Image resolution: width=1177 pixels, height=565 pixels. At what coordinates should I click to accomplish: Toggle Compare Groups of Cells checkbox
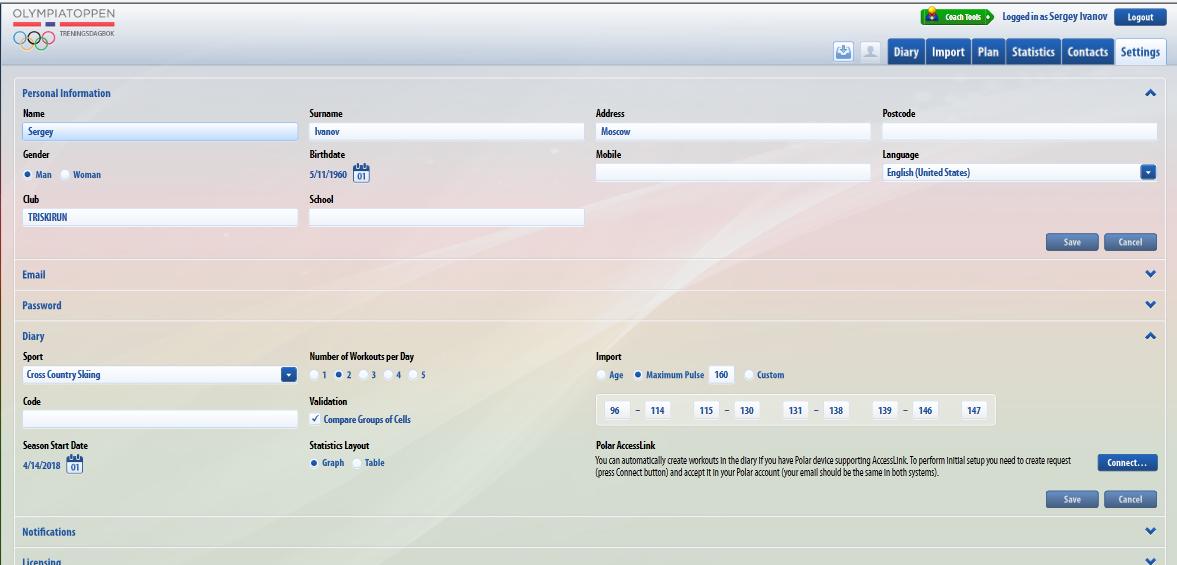[x=315, y=419]
